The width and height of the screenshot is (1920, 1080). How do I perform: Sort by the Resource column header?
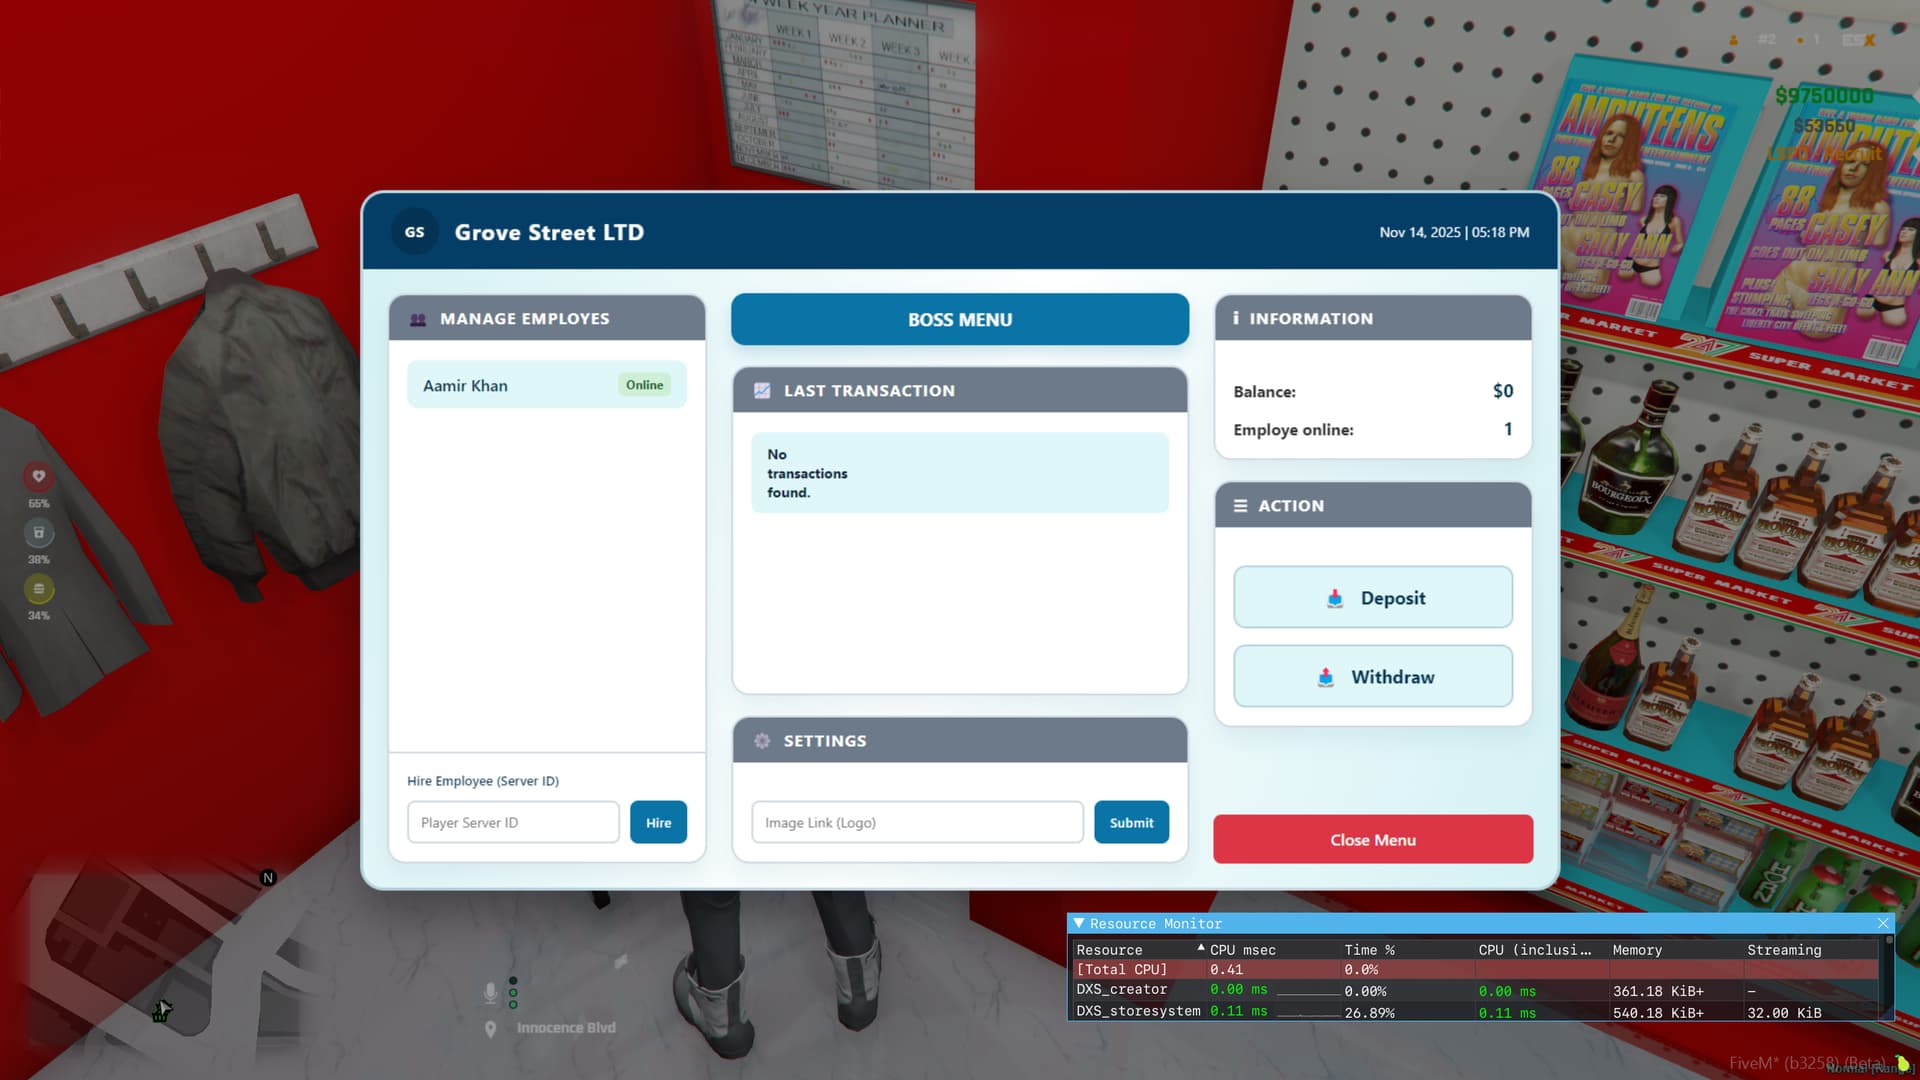(x=1109, y=950)
